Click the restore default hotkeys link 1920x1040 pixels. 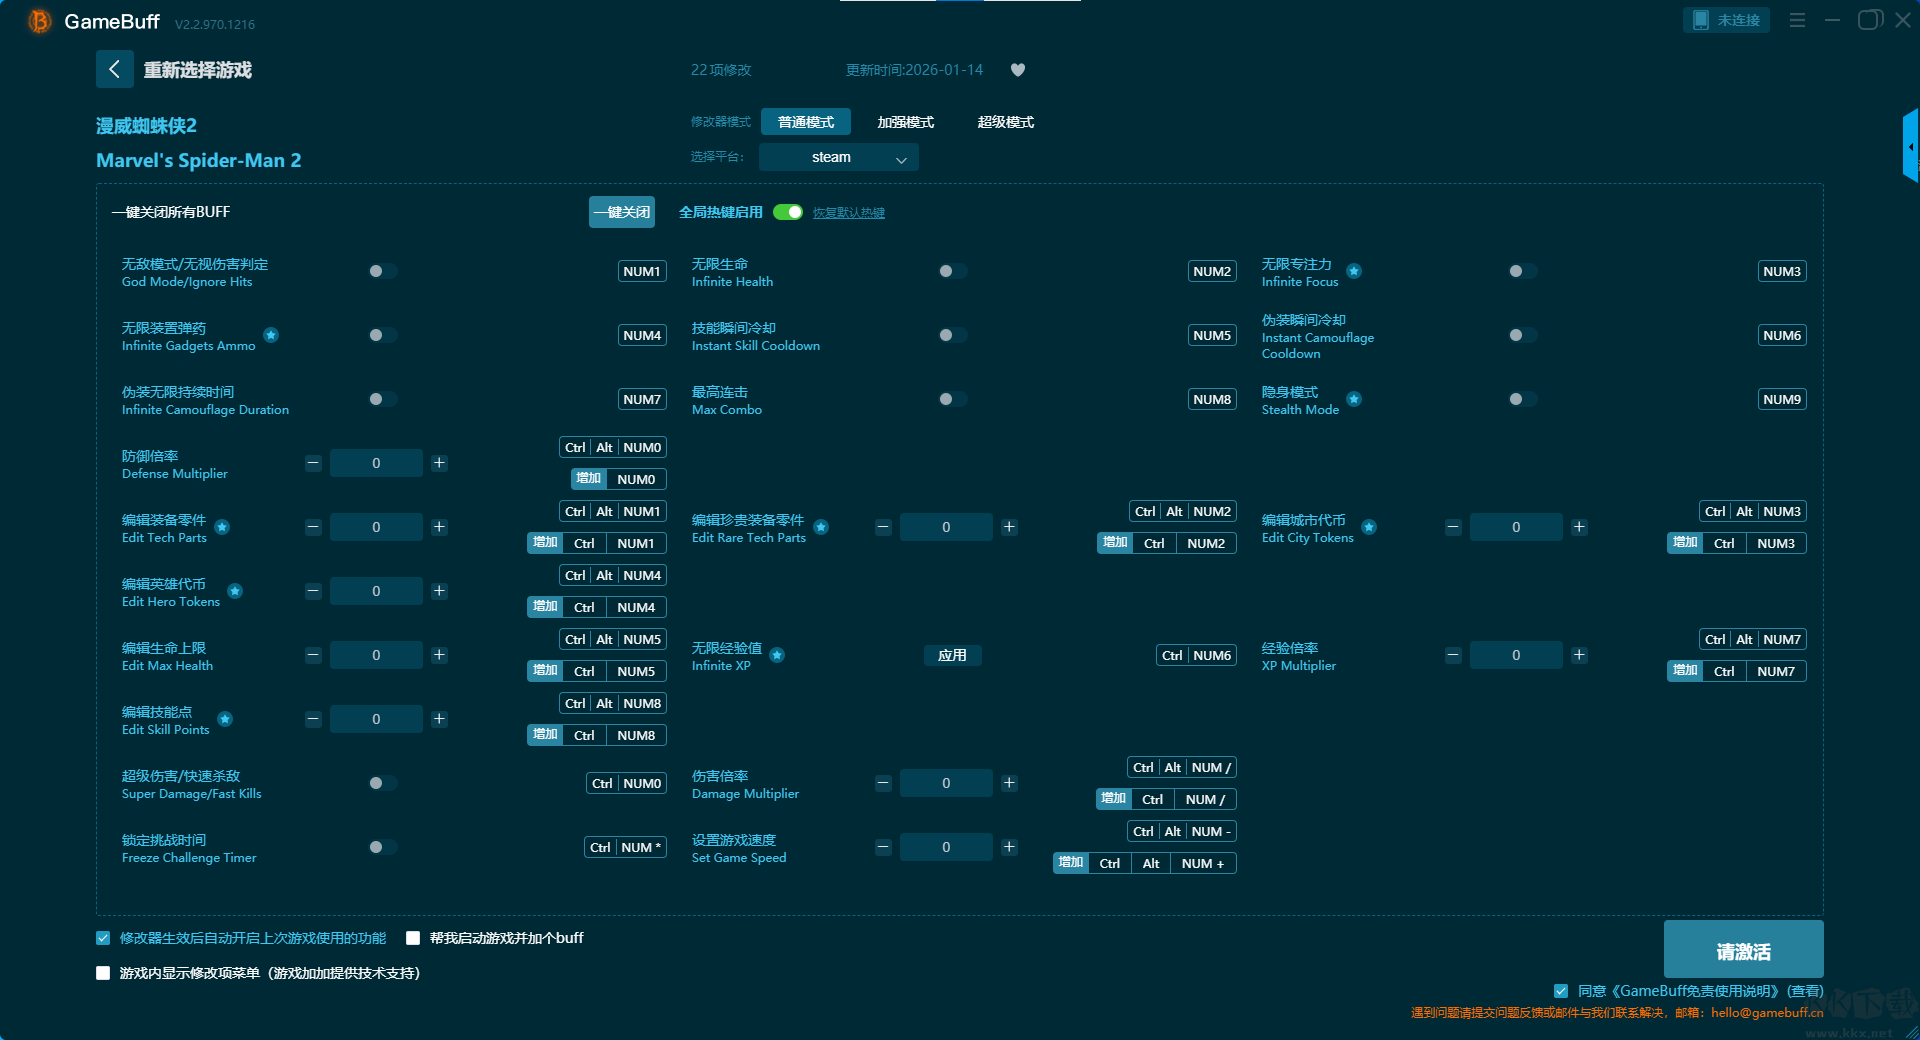pos(849,213)
